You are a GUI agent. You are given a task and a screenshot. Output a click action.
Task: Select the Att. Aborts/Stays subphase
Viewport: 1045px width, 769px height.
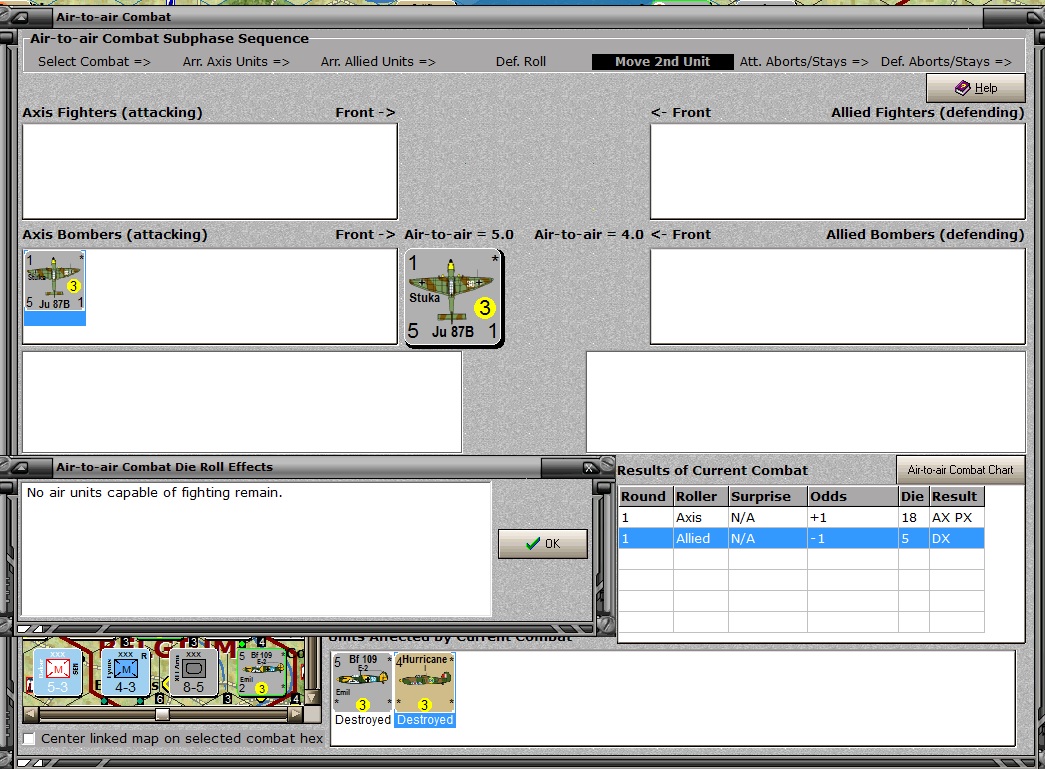point(804,61)
